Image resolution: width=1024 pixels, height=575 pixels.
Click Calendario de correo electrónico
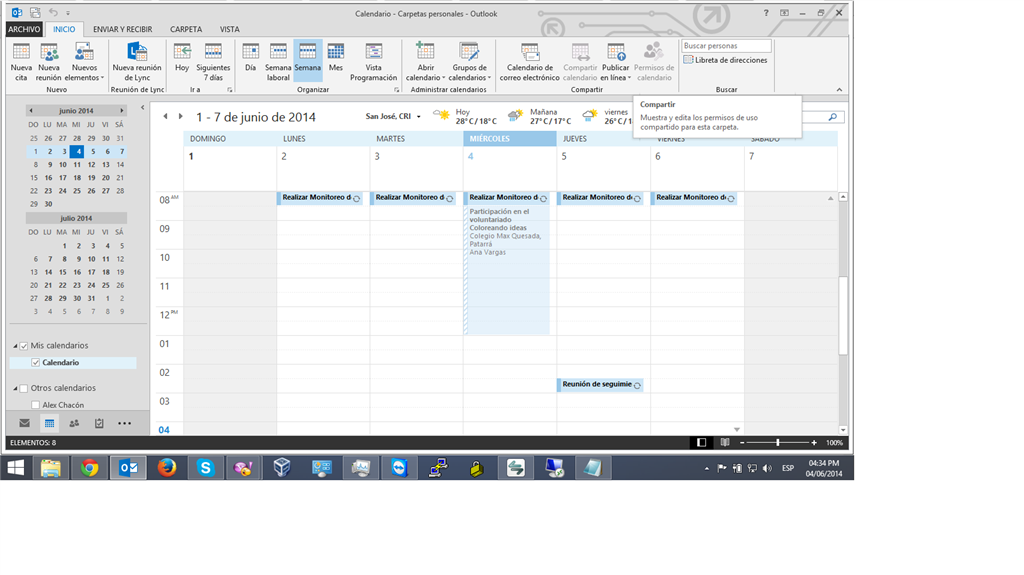[530, 62]
